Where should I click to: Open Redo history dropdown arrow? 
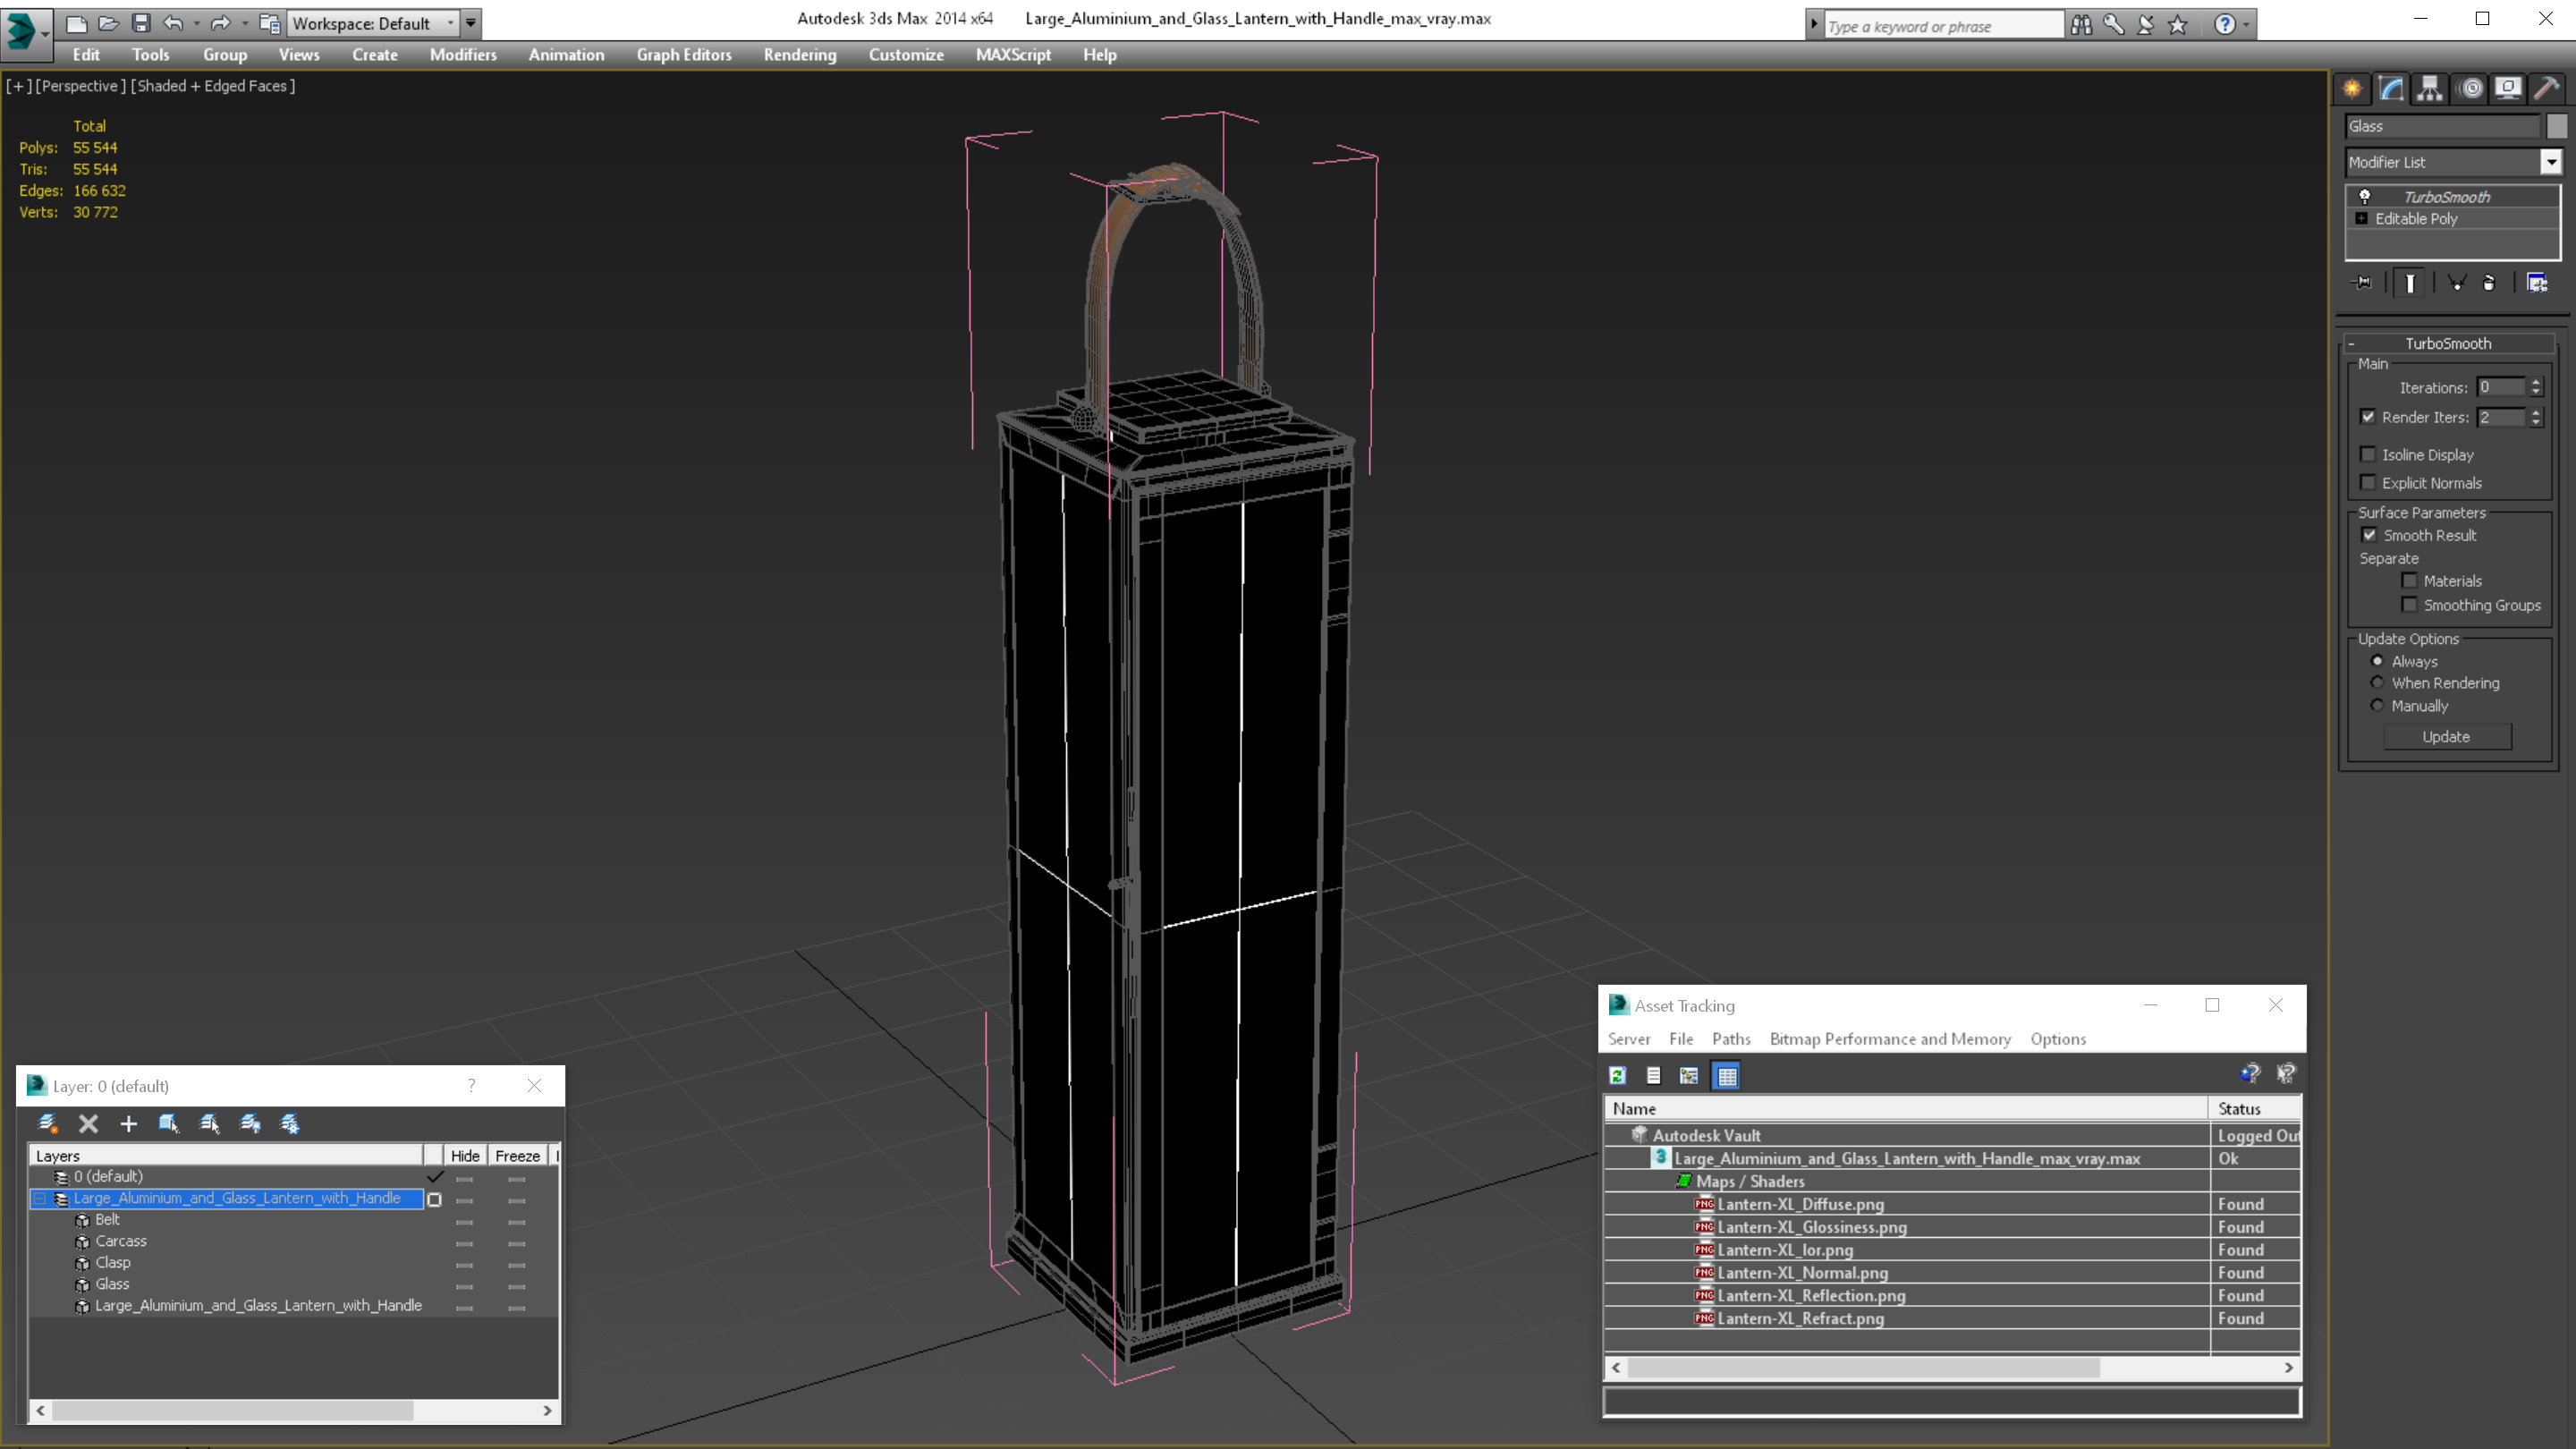point(245,23)
